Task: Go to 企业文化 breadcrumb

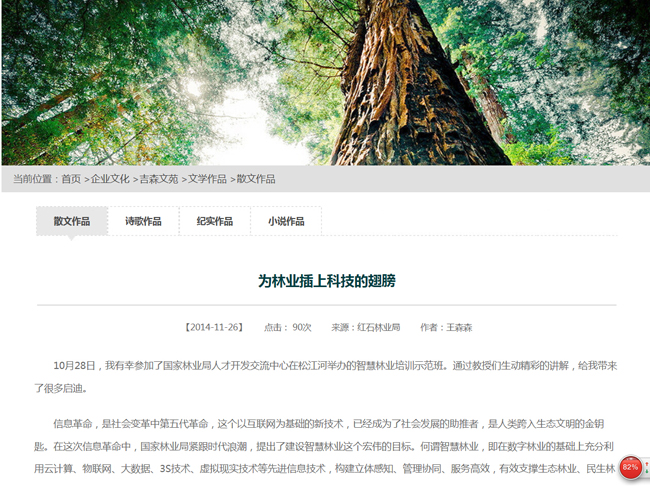Action: [x=110, y=179]
